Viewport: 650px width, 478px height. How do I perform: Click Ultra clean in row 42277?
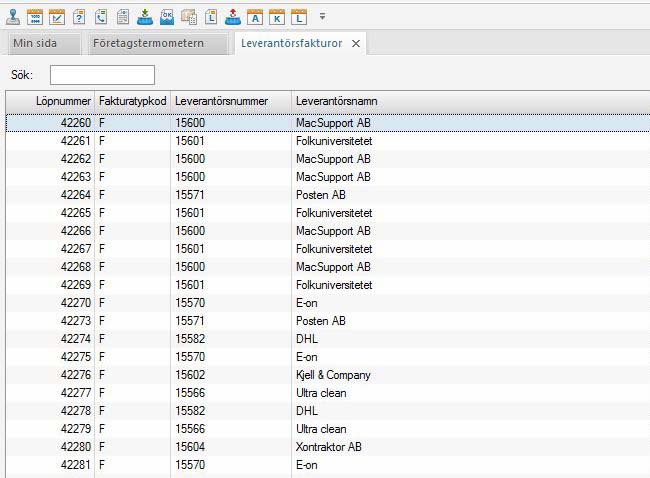tap(321, 393)
